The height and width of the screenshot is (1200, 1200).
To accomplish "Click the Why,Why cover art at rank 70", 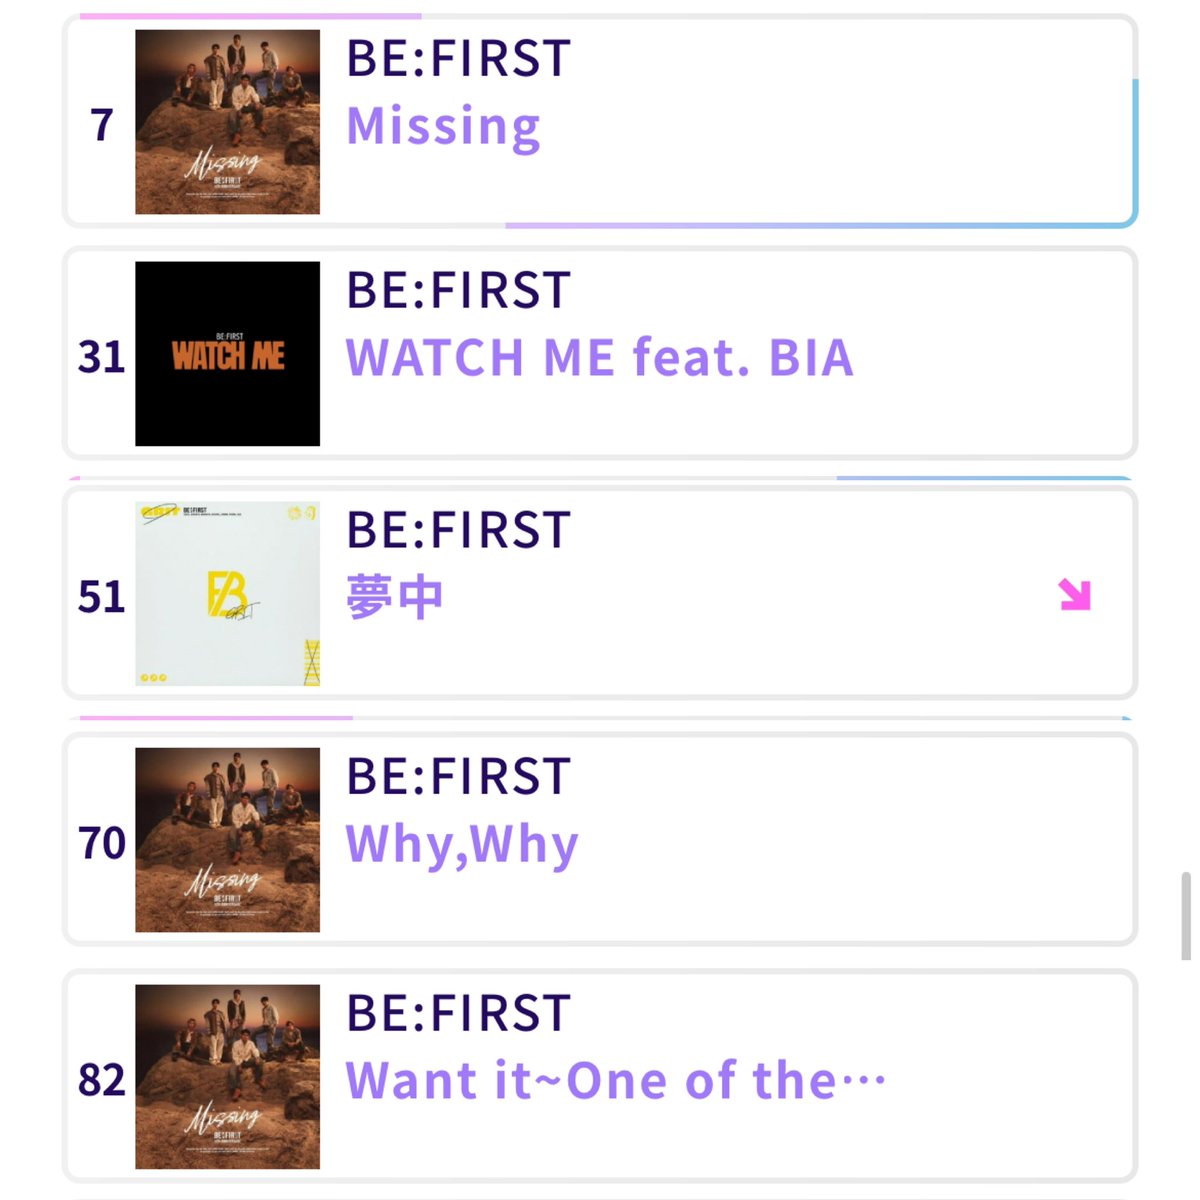I will pos(228,840).
